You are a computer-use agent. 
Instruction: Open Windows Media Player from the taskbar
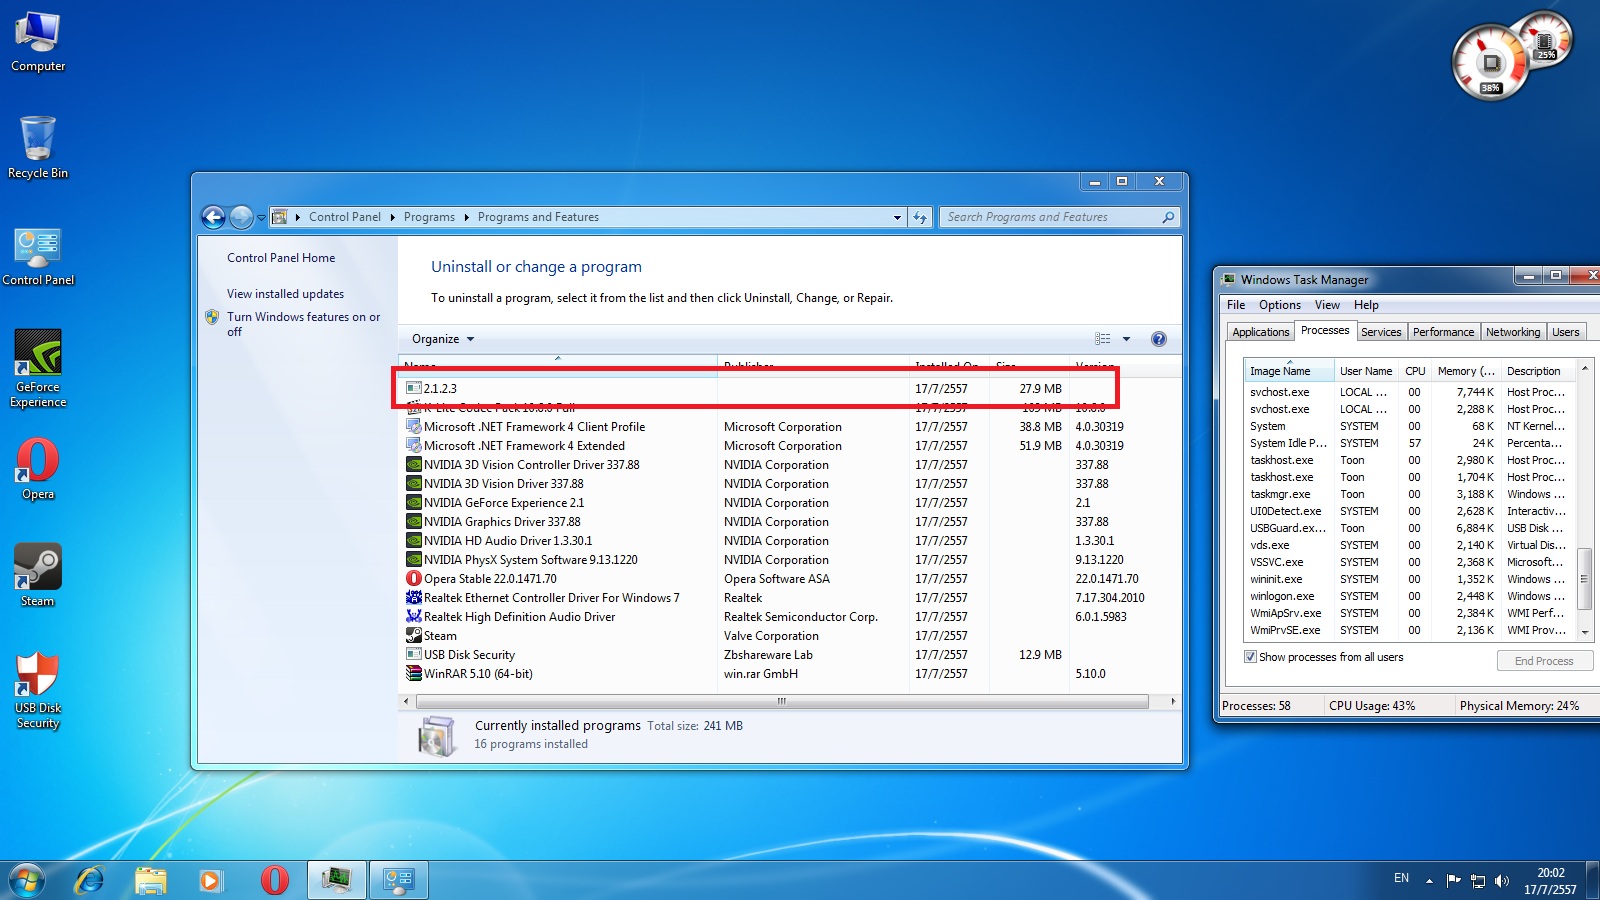coord(210,880)
